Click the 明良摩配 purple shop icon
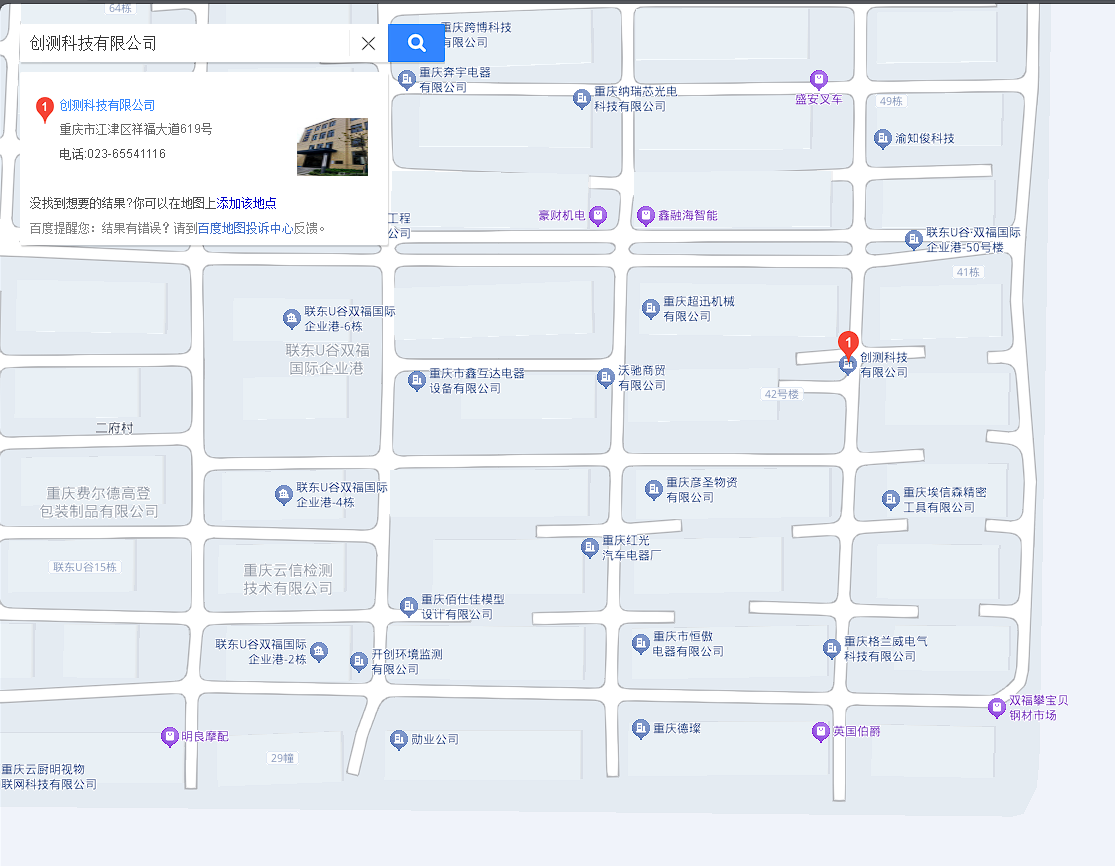 tap(170, 736)
